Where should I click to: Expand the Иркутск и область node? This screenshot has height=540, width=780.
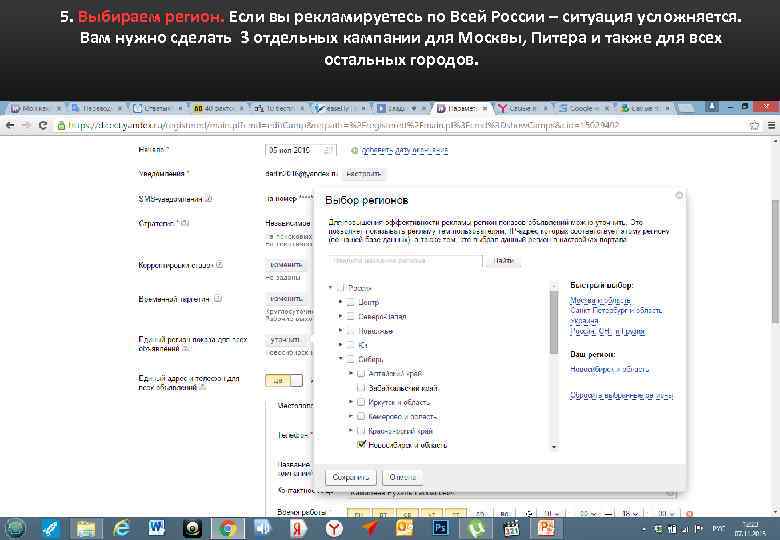351,401
